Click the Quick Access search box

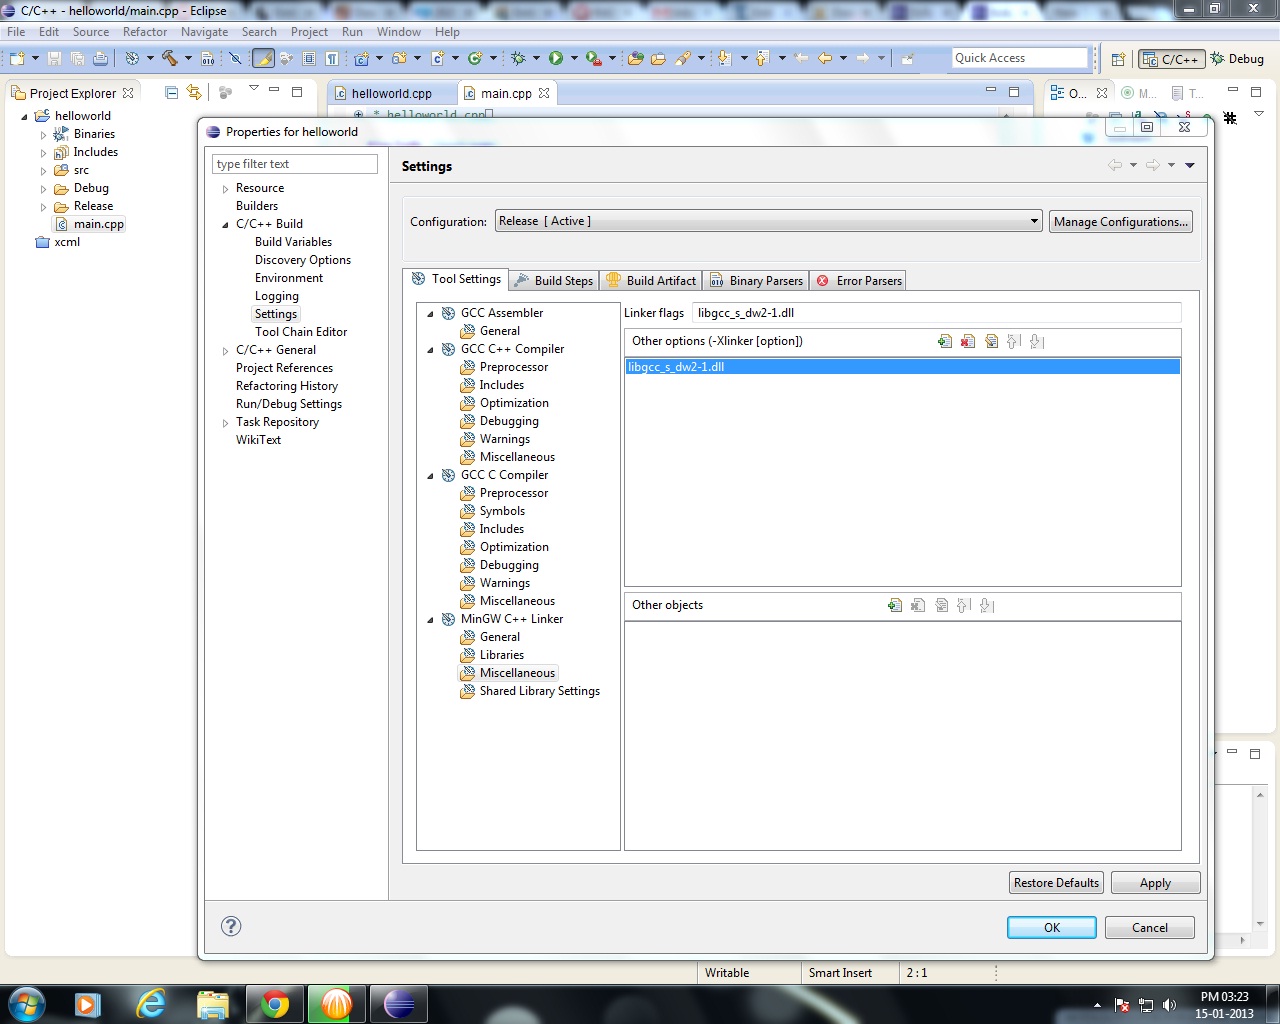point(1020,58)
